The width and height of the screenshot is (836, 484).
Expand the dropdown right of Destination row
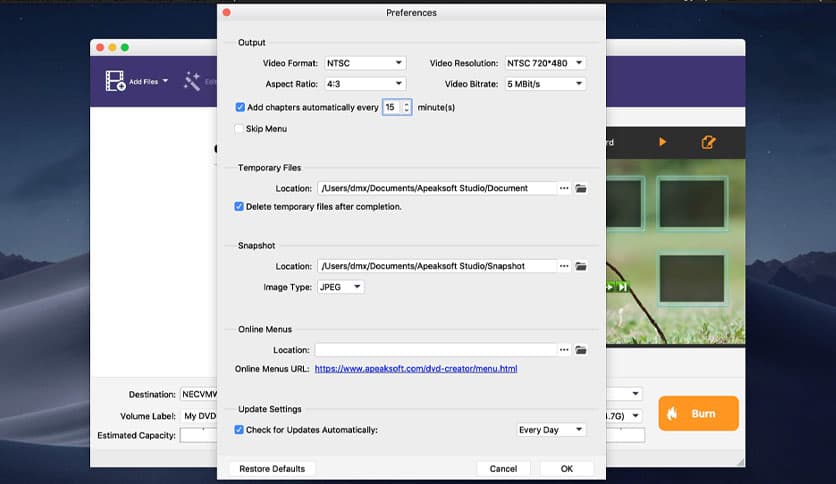pyautogui.click(x=635, y=394)
